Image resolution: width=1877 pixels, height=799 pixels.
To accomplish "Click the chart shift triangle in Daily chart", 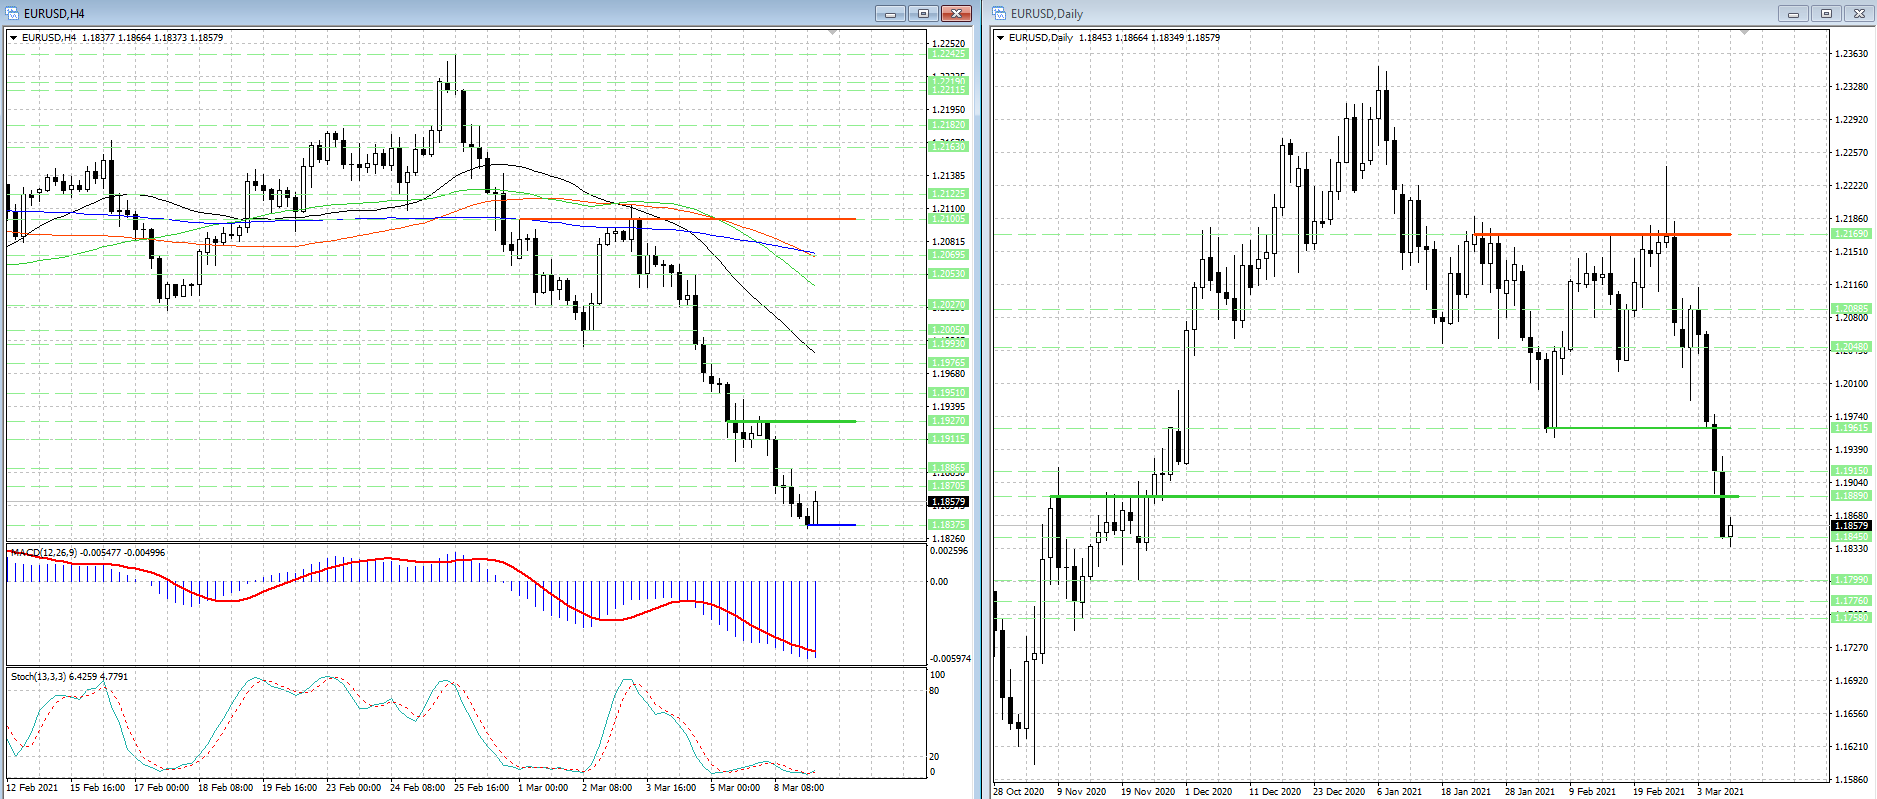I will coord(1745,34).
